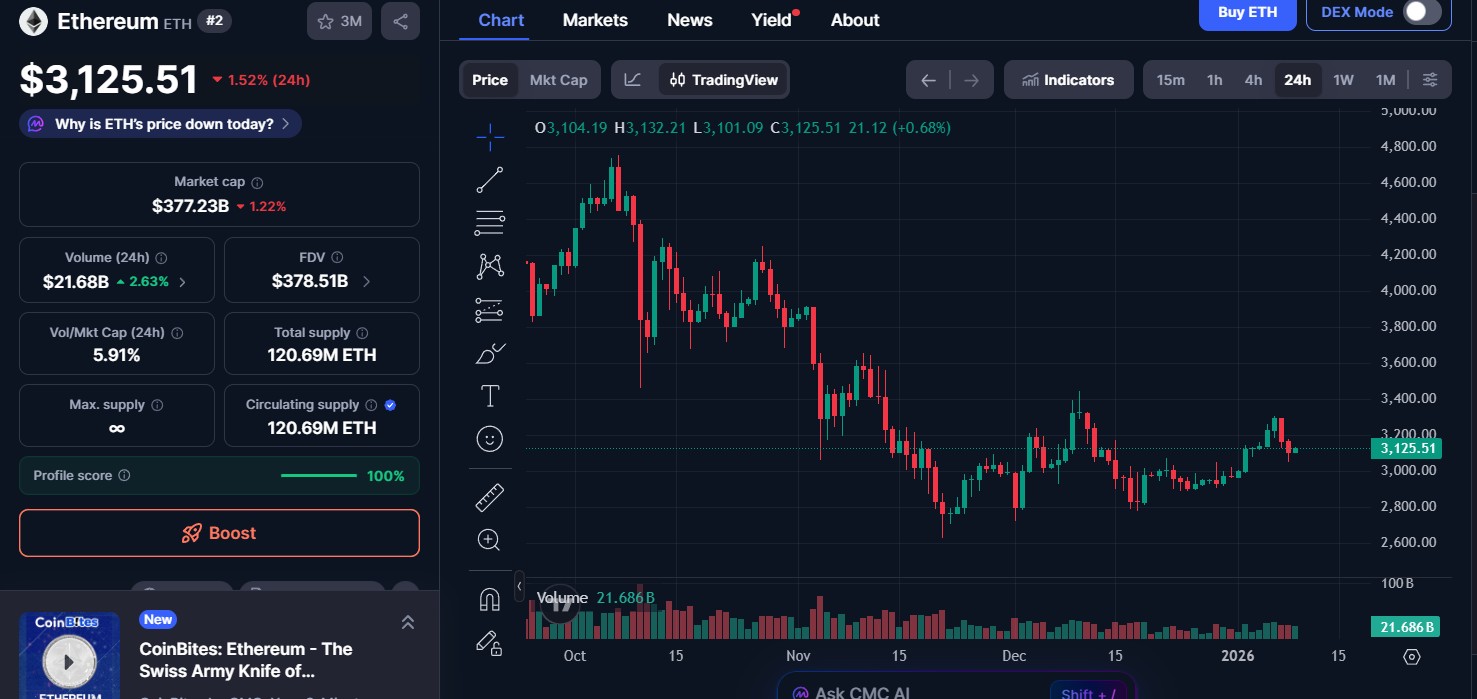Select the 1W timeframe tab
The width and height of the screenshot is (1477, 699).
click(x=1341, y=79)
